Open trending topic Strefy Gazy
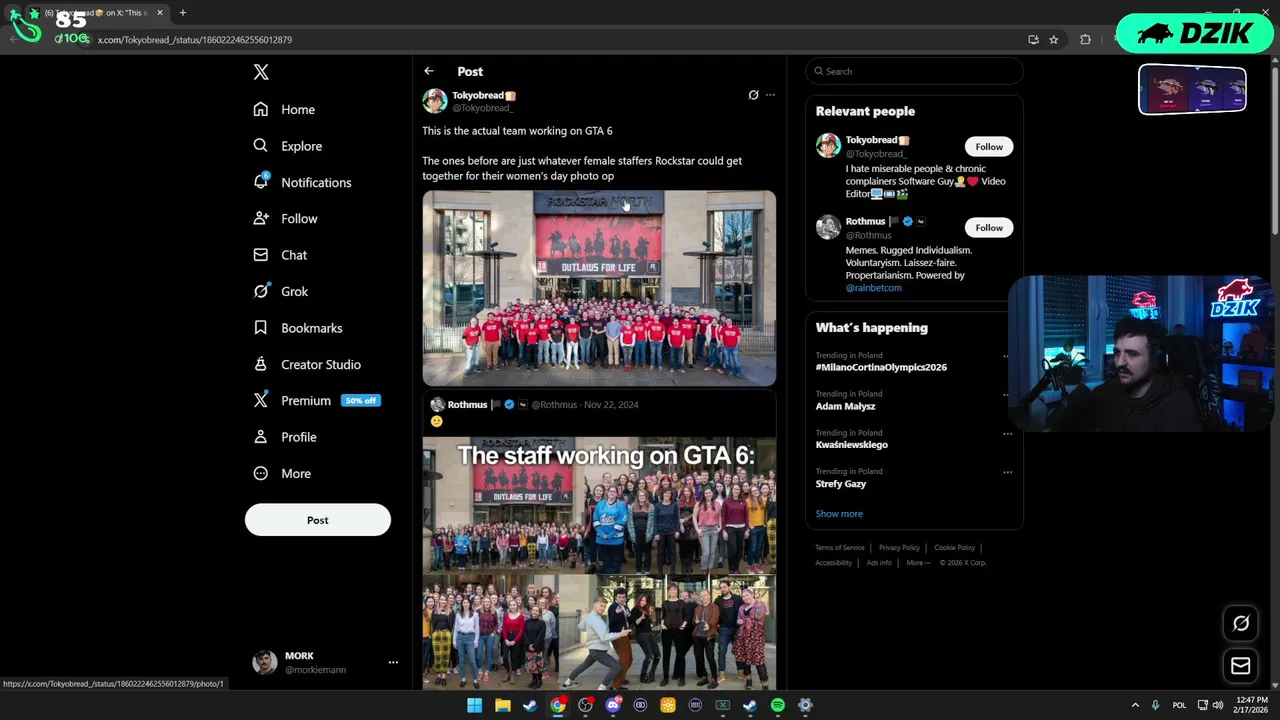This screenshot has height=720, width=1280. tap(841, 484)
